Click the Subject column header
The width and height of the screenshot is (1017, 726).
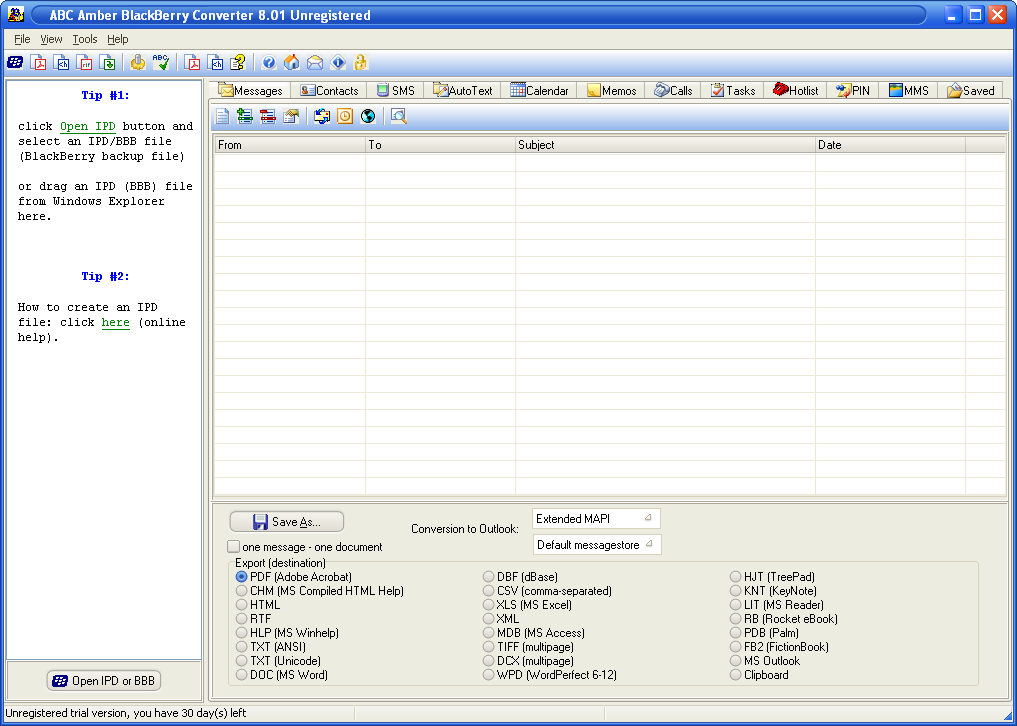coord(665,145)
